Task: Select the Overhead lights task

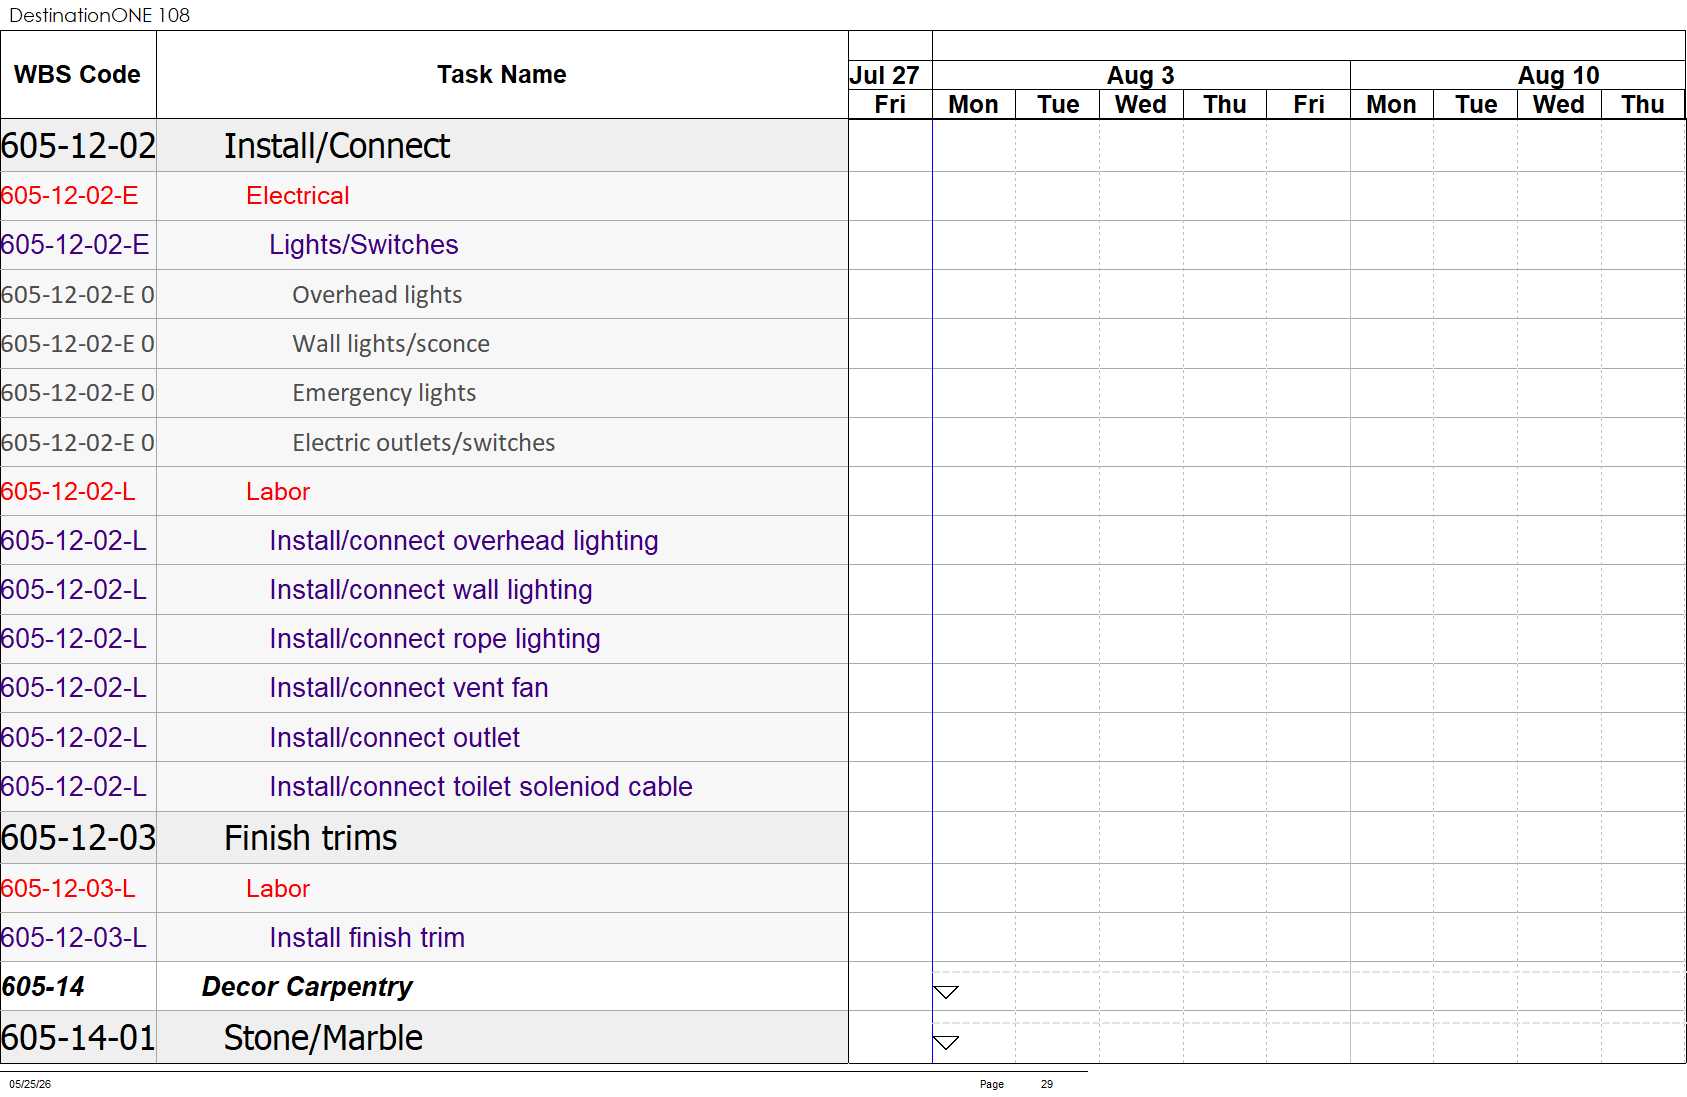Action: click(x=424, y=295)
